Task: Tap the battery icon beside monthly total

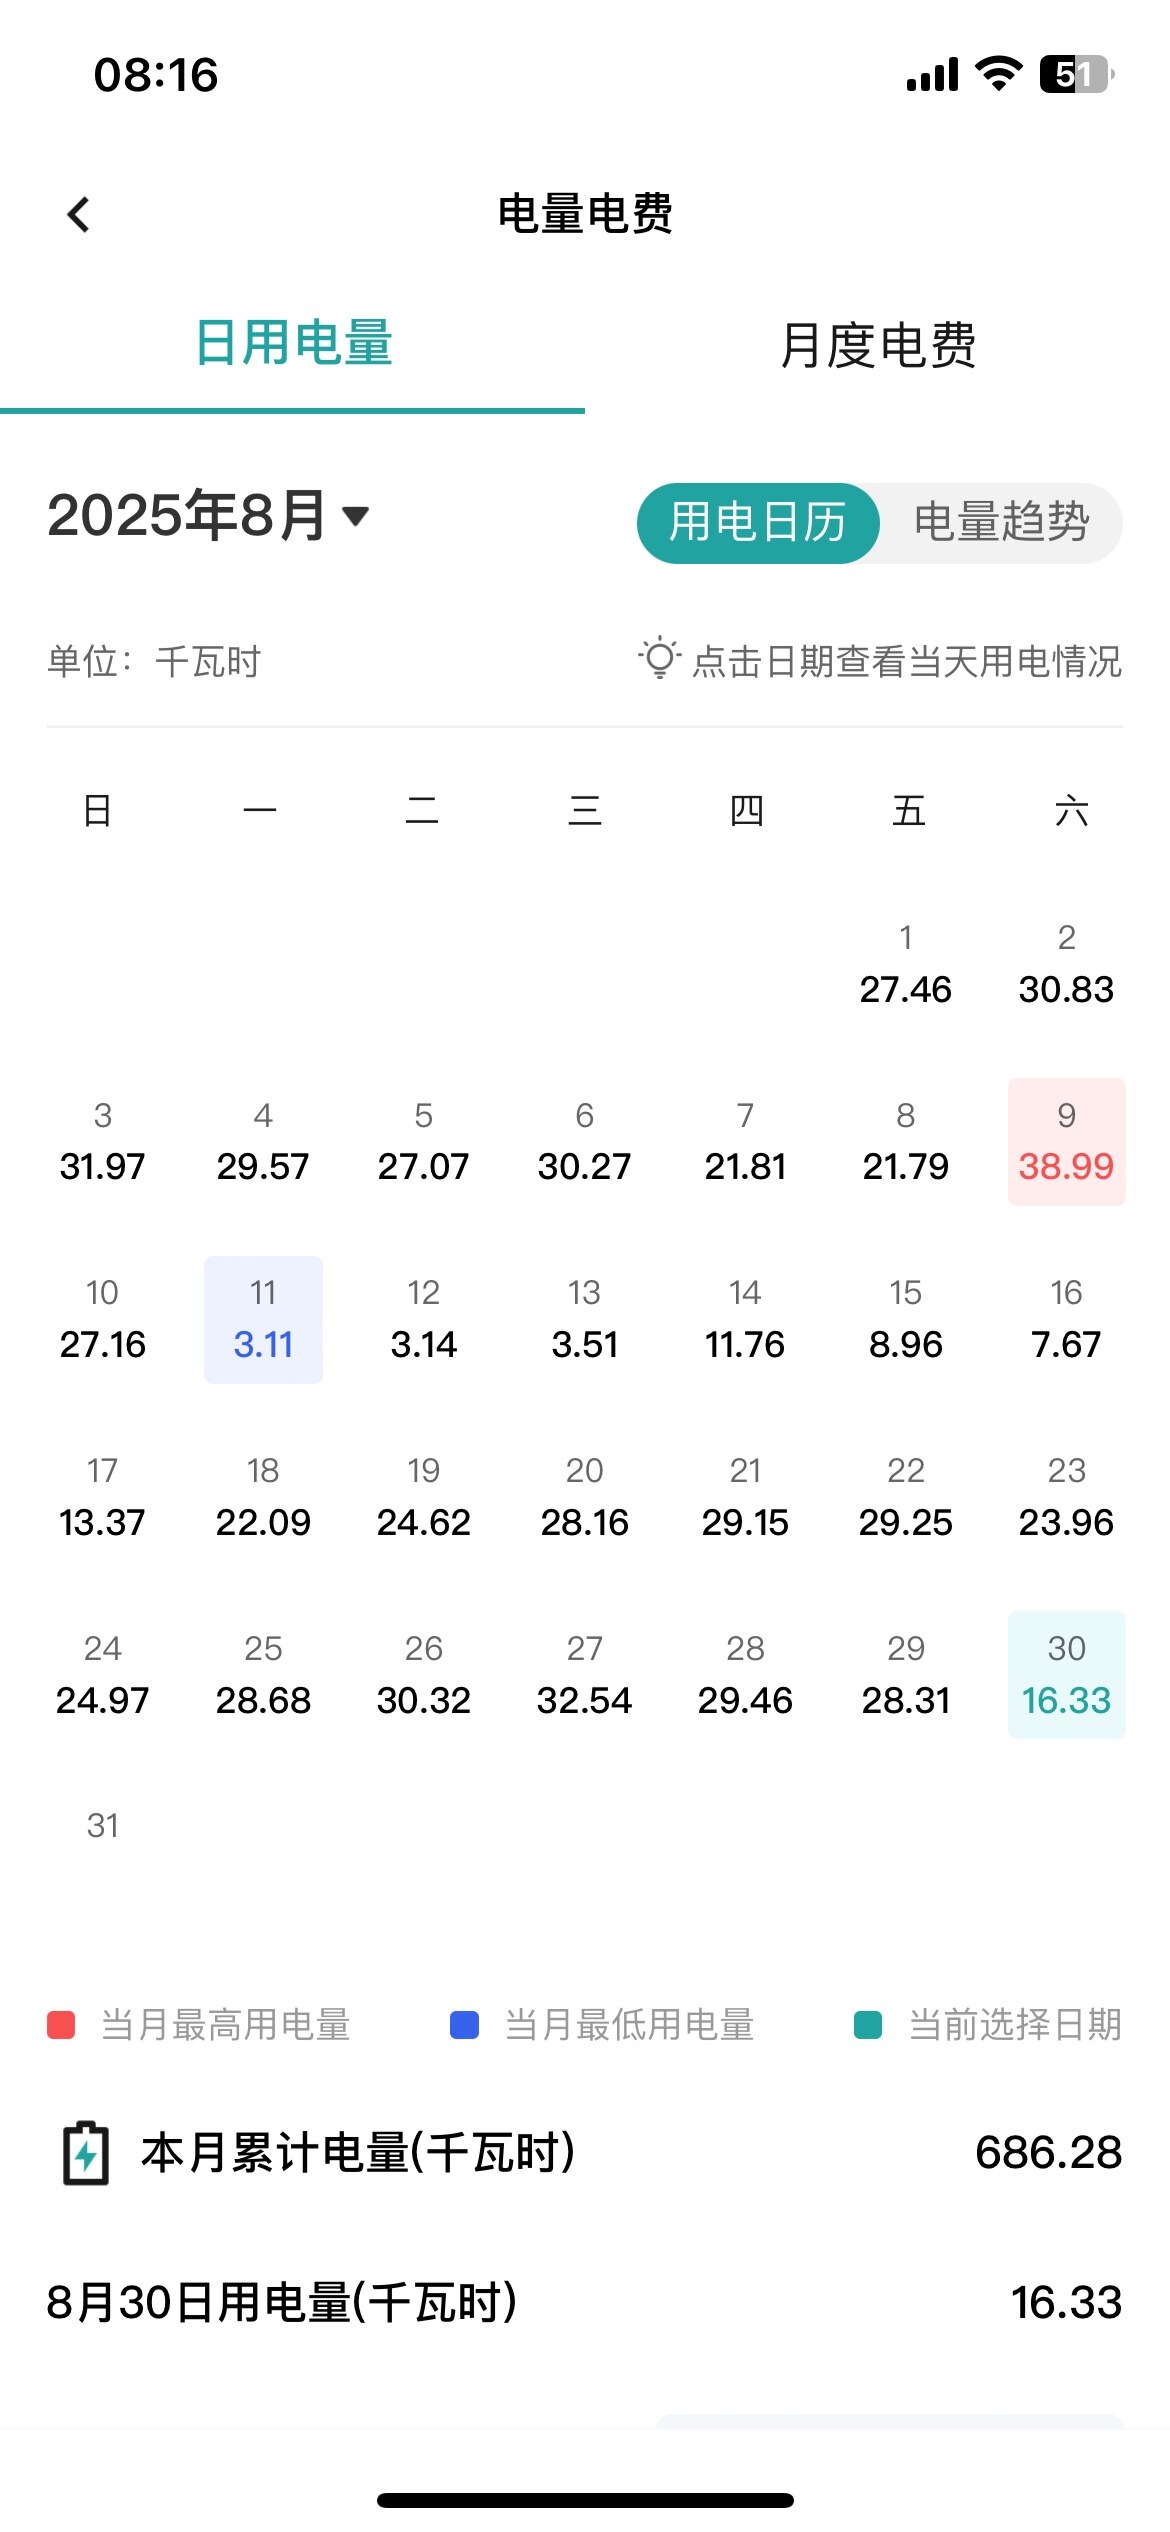Action: click(x=86, y=2153)
